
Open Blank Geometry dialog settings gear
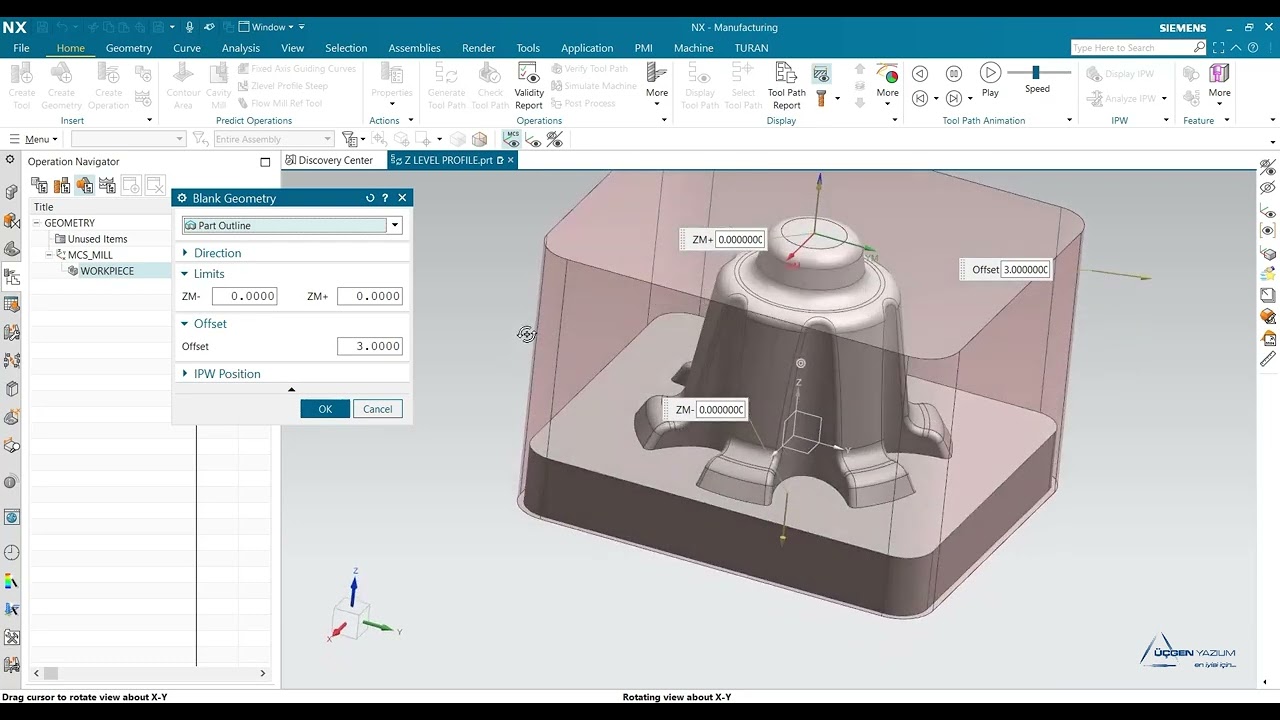(x=182, y=198)
